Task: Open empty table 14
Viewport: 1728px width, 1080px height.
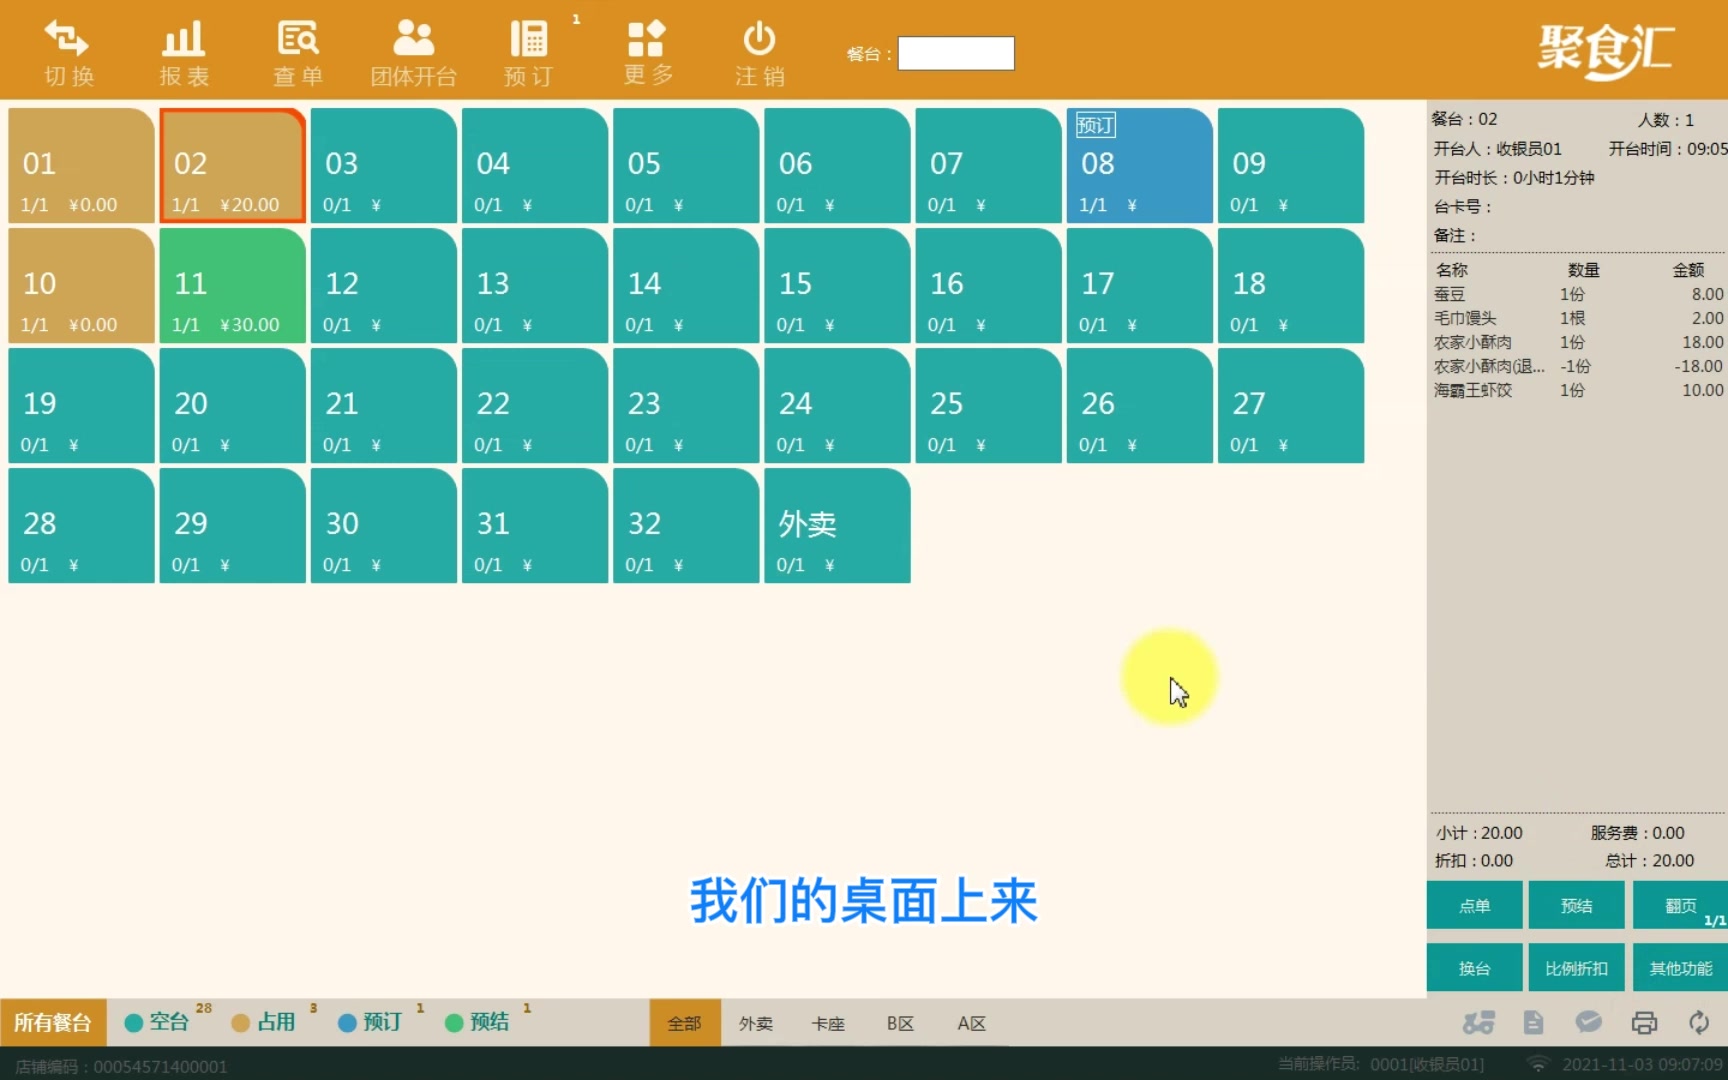Action: [686, 285]
